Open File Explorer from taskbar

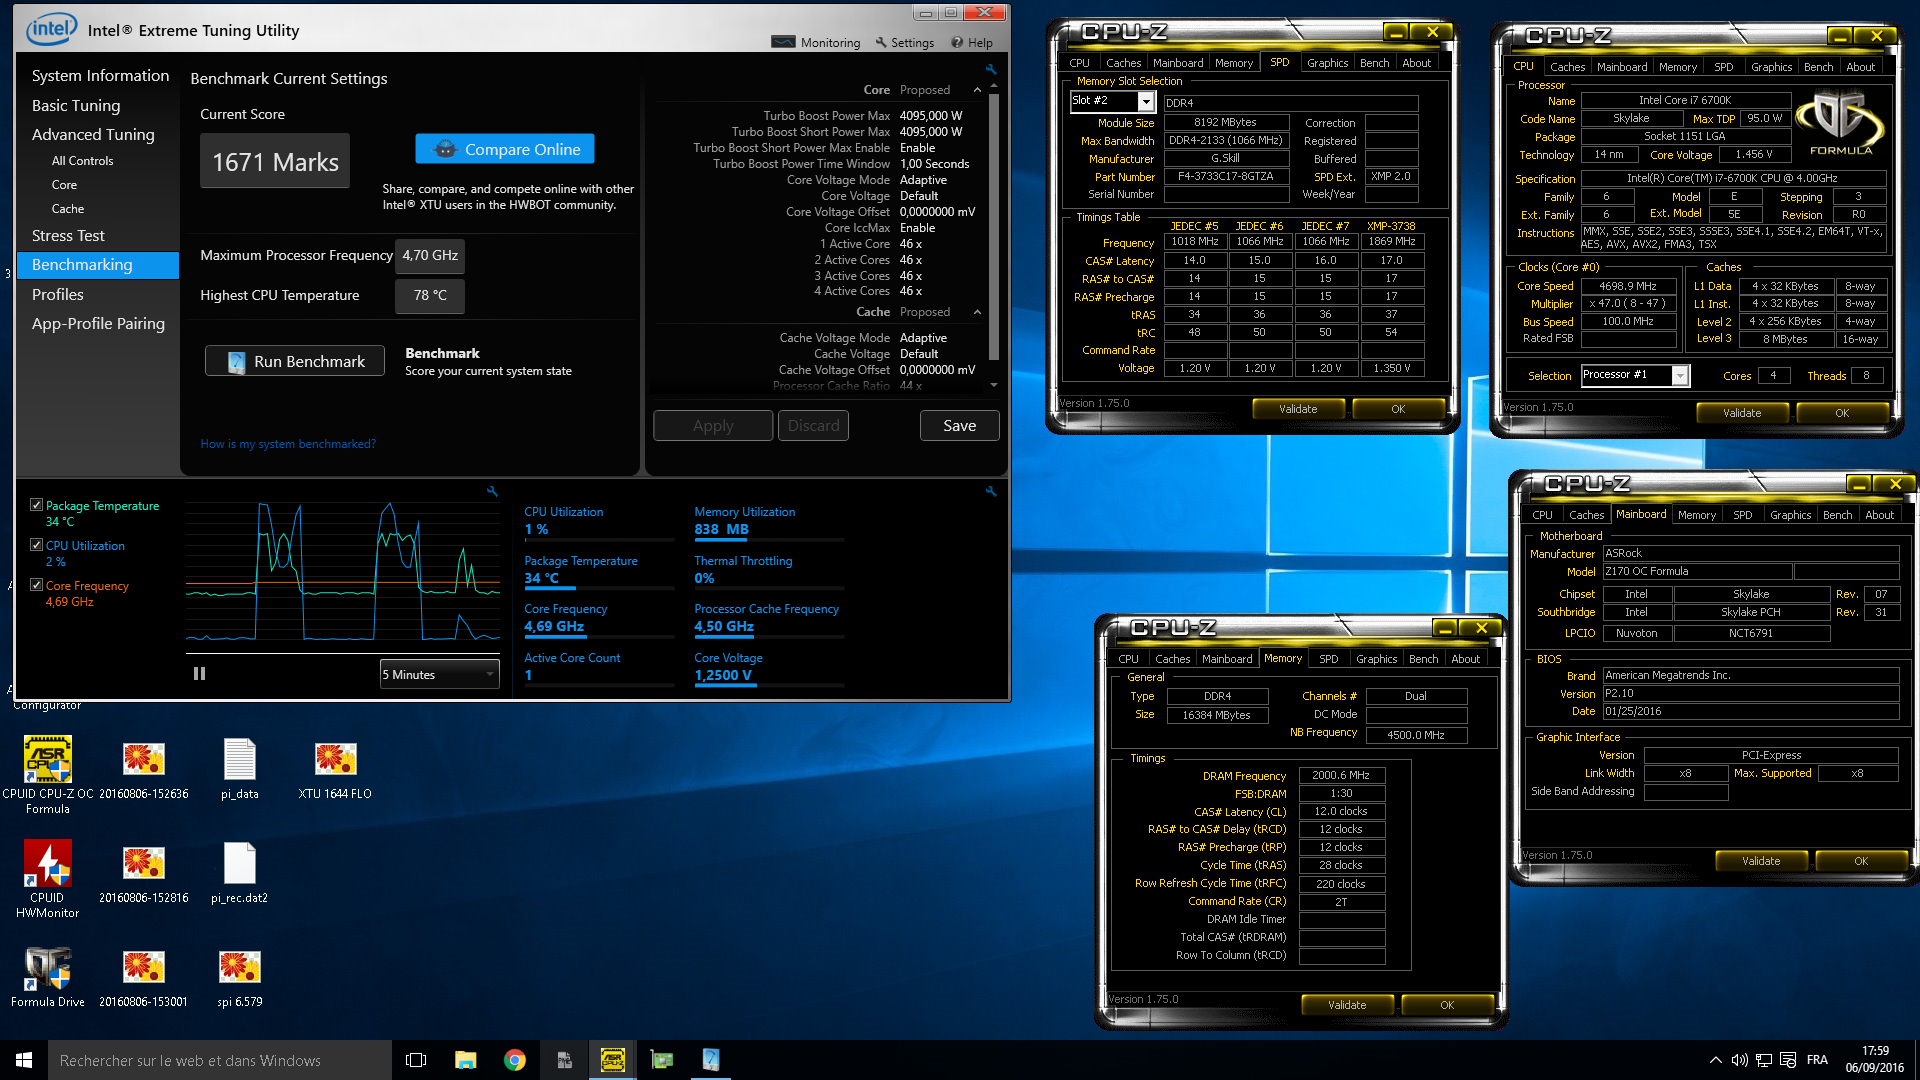click(x=465, y=1060)
